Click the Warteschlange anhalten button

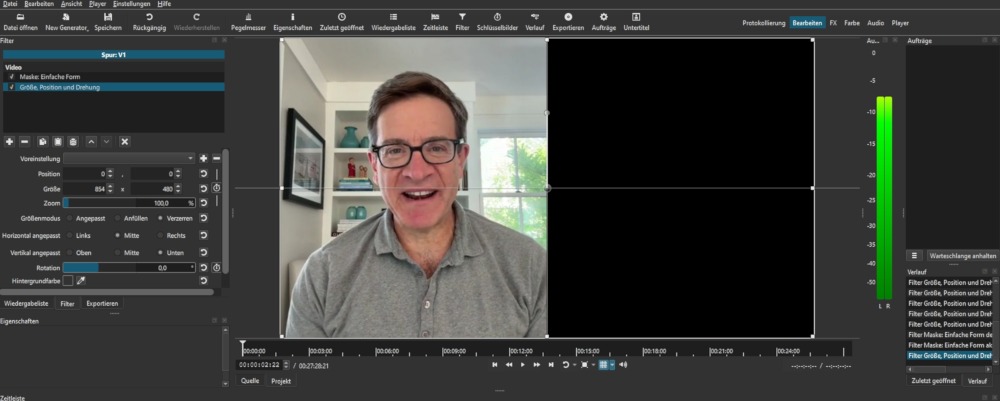point(961,255)
